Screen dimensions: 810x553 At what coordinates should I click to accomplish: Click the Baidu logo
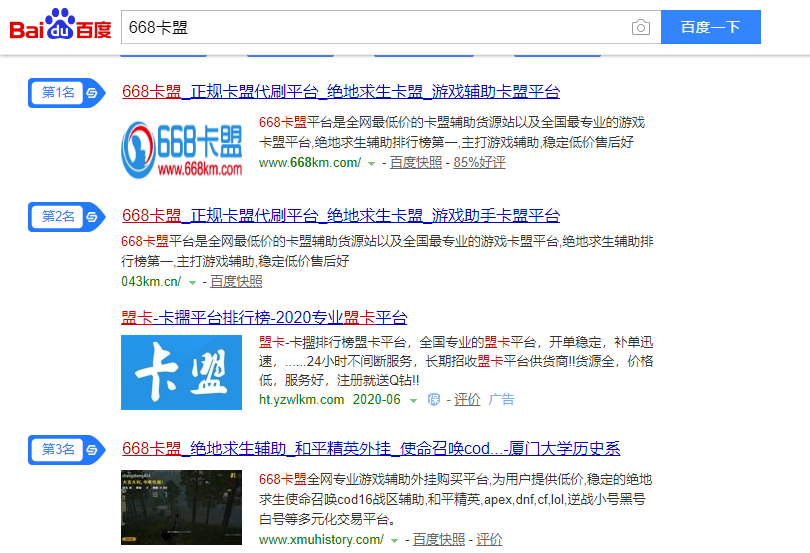[x=60, y=24]
